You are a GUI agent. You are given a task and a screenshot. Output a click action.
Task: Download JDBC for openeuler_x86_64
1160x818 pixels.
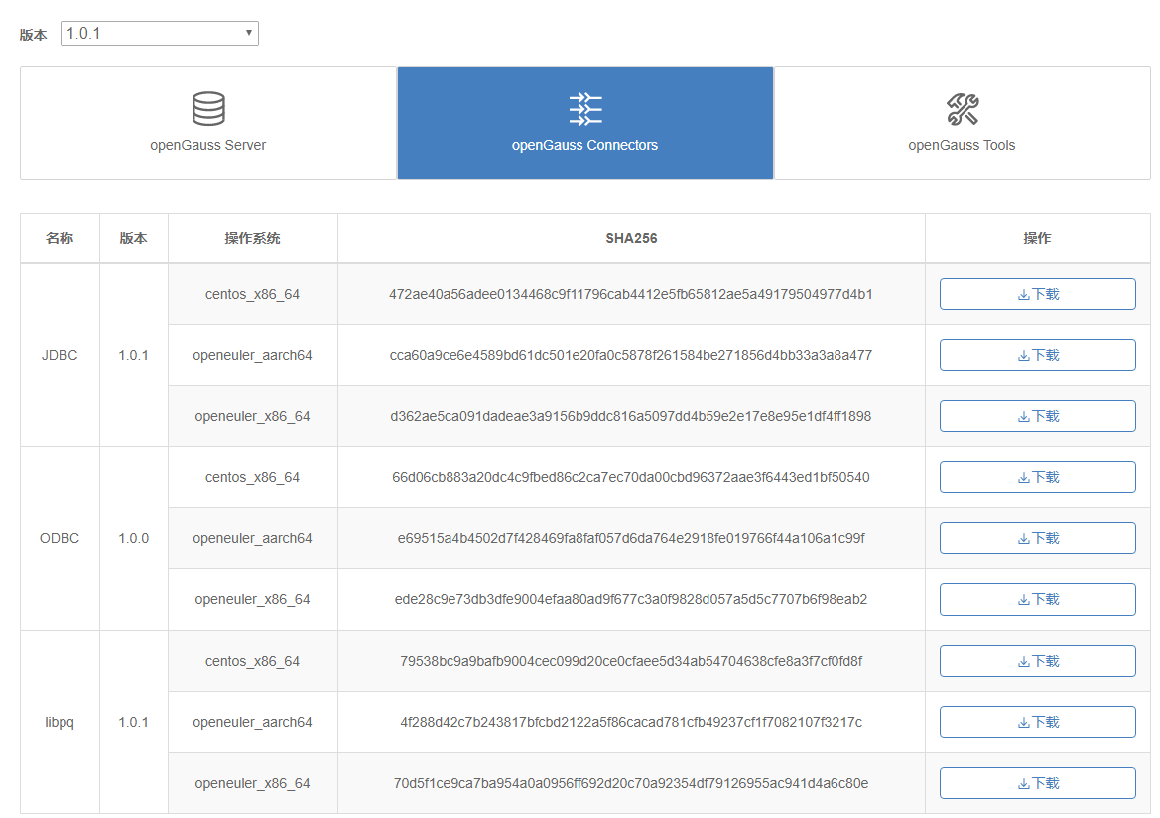1024,415
